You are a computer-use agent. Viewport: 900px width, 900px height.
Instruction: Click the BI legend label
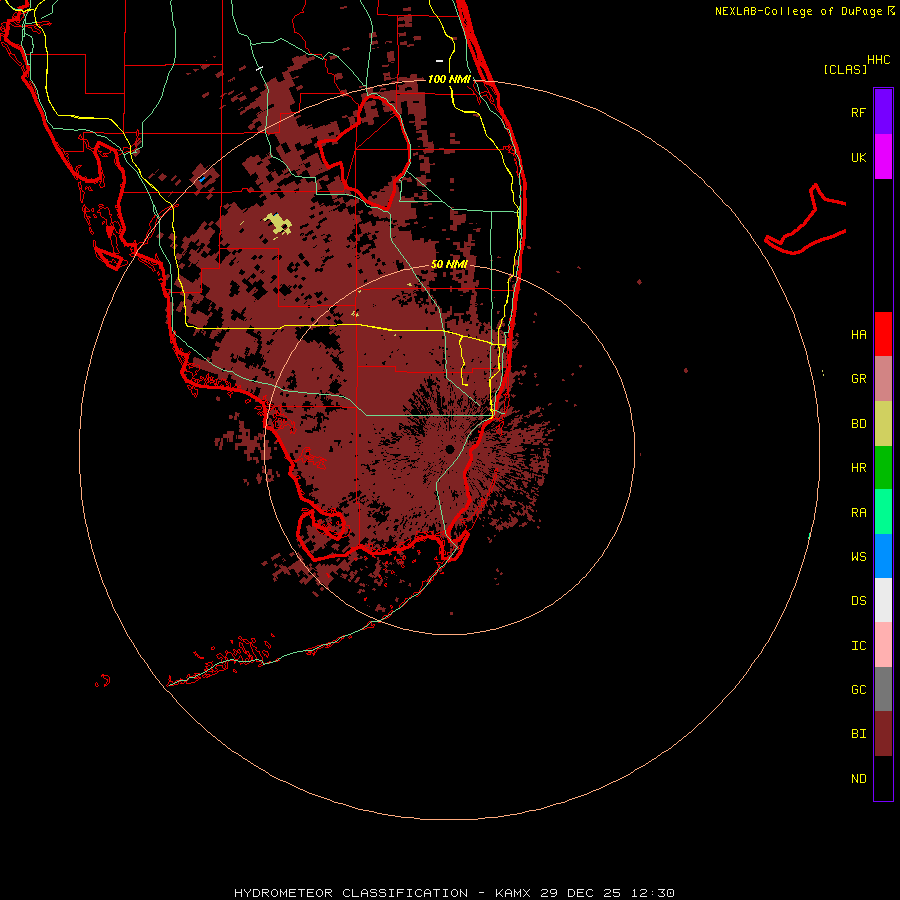(858, 734)
